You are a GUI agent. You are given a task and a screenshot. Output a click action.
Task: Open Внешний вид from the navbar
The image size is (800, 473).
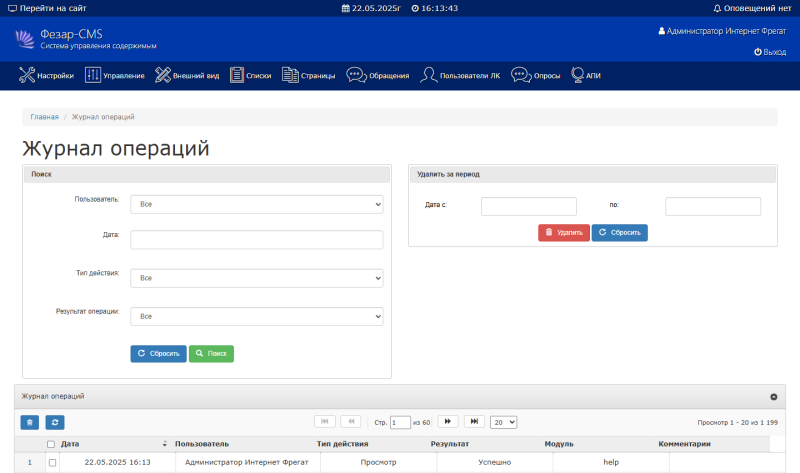pos(163,75)
